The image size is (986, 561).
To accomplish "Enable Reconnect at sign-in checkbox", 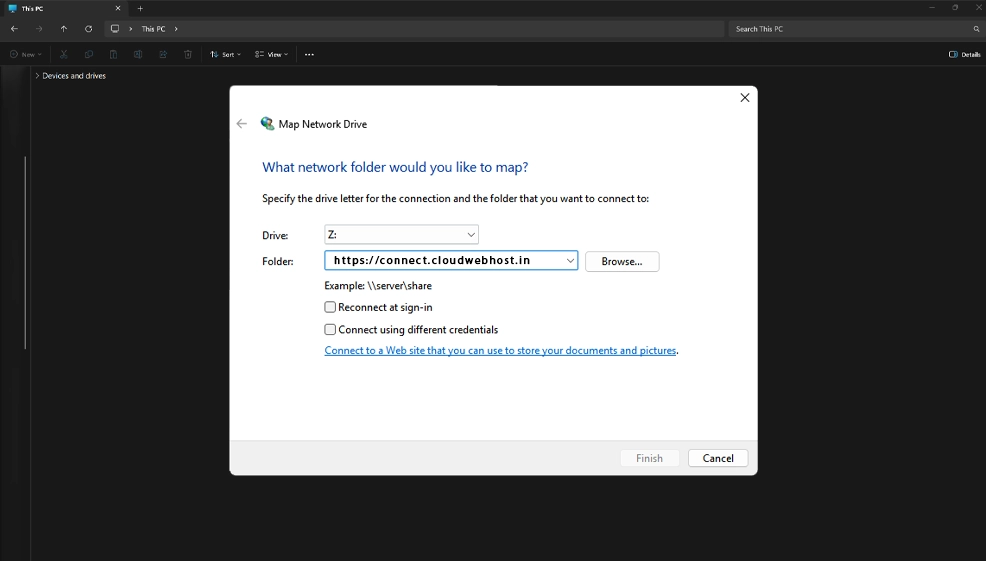I will (x=330, y=307).
